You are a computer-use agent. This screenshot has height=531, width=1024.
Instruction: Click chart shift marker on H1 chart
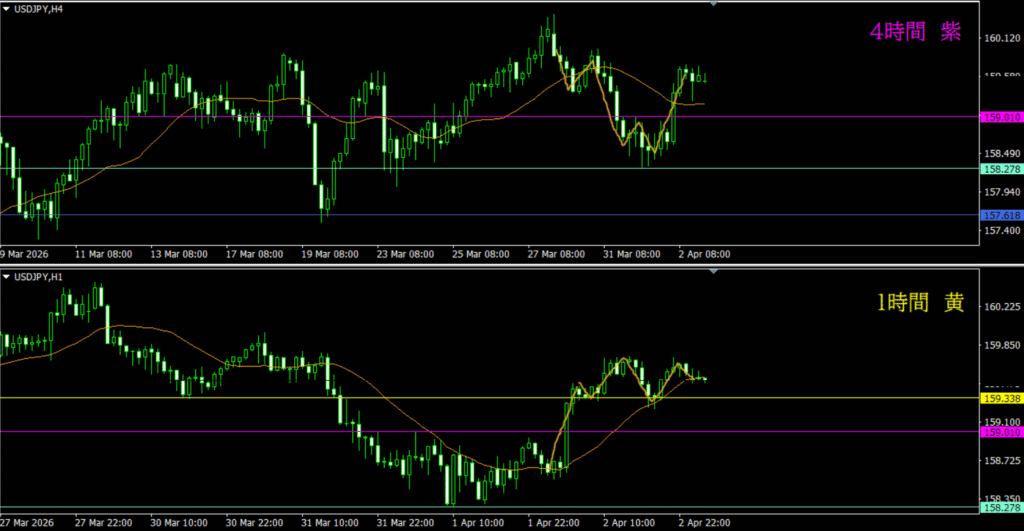[713, 273]
